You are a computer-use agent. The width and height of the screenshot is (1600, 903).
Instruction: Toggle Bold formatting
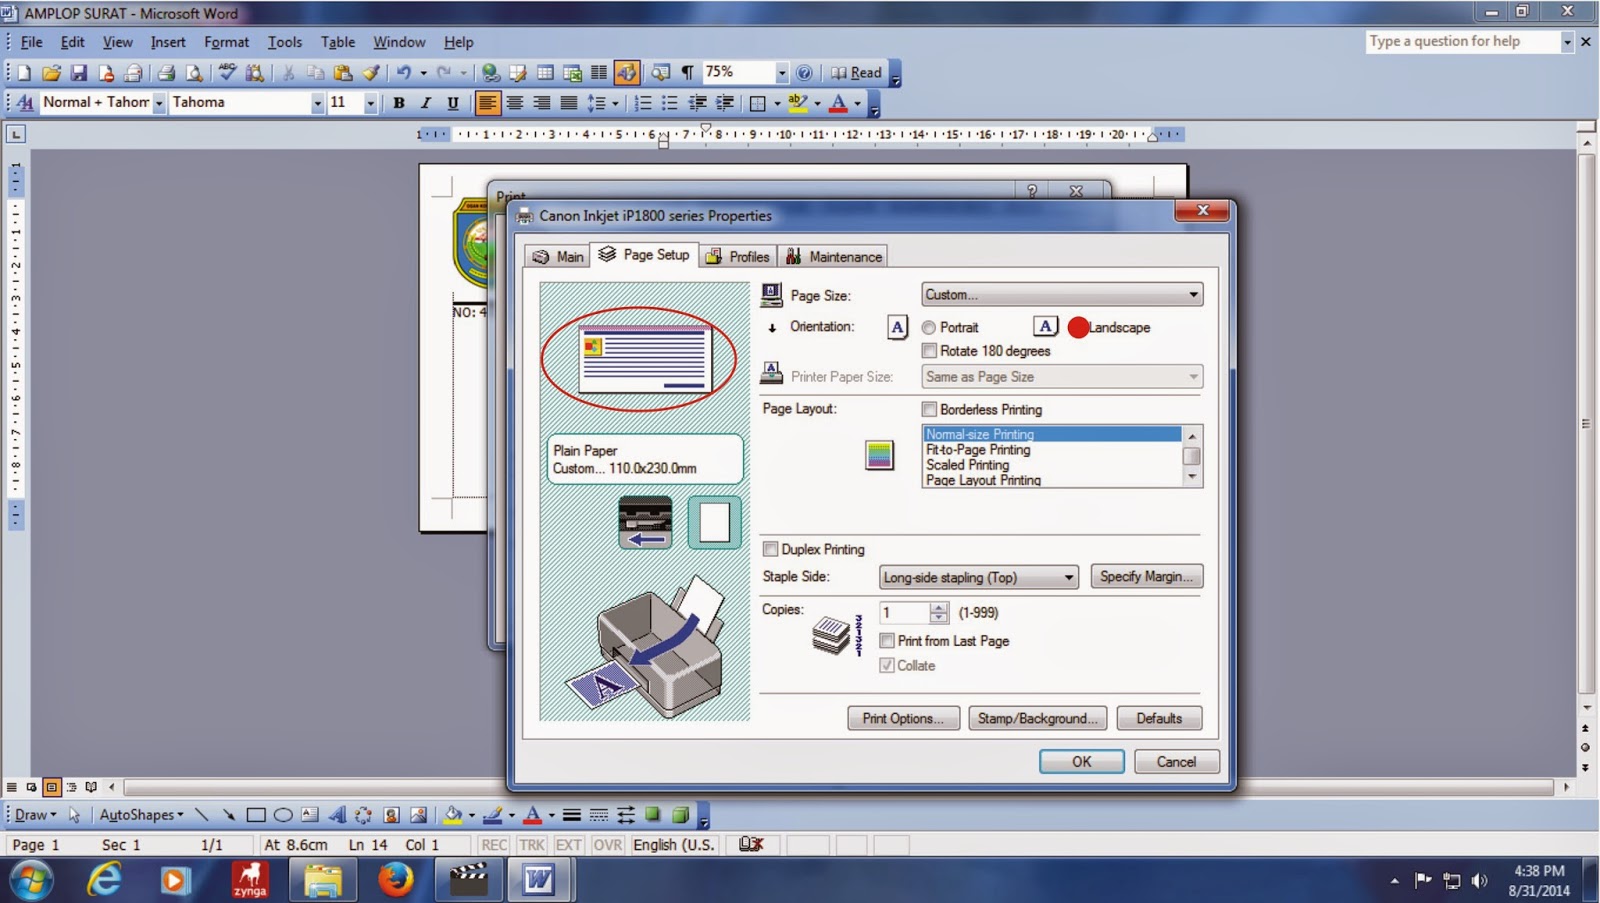[399, 103]
